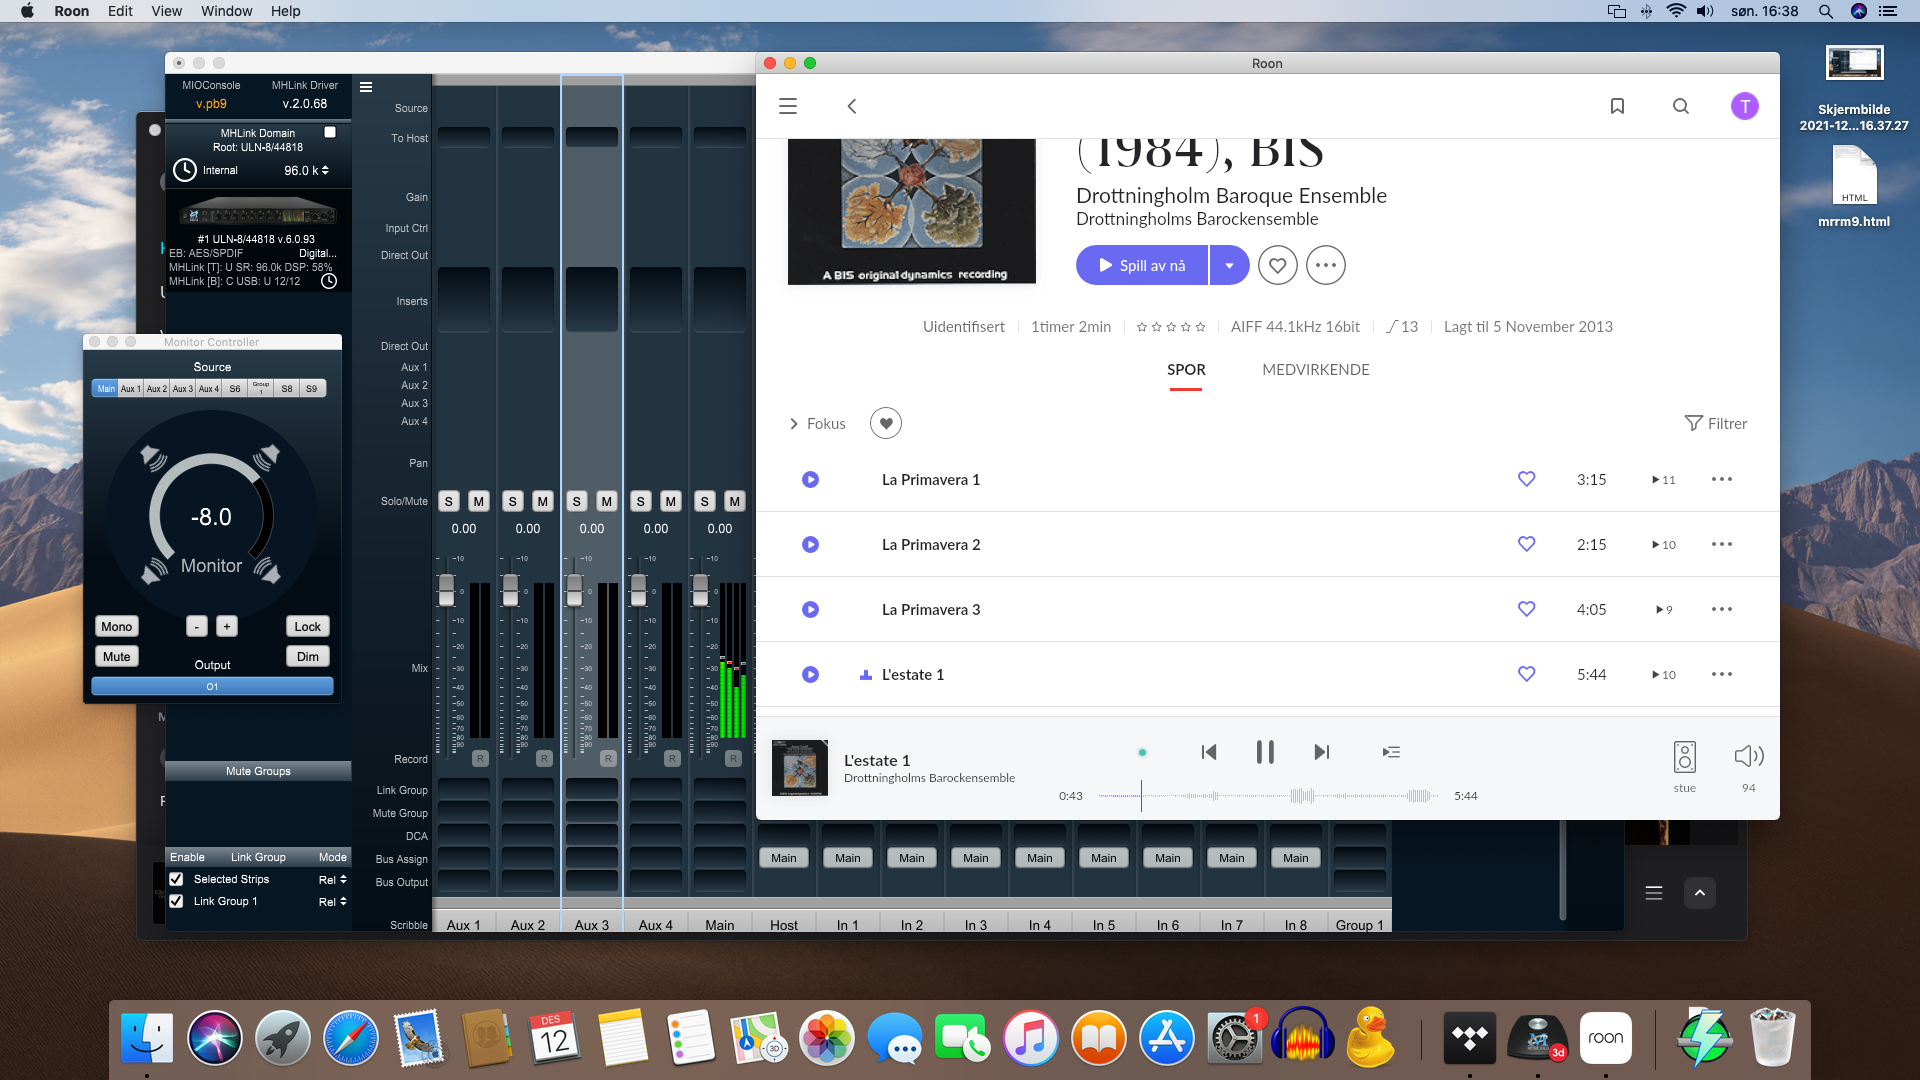Open more options for La Primavera 3
This screenshot has height=1080, width=1920.
coord(1722,609)
